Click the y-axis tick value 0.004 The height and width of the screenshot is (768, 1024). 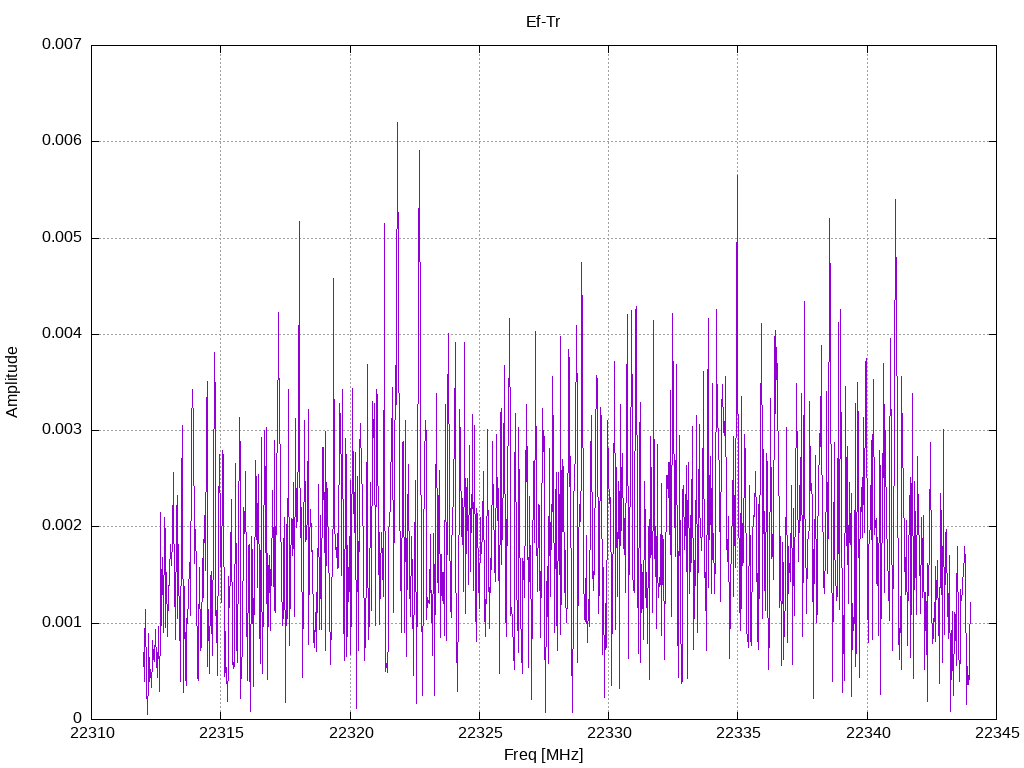click(x=62, y=333)
